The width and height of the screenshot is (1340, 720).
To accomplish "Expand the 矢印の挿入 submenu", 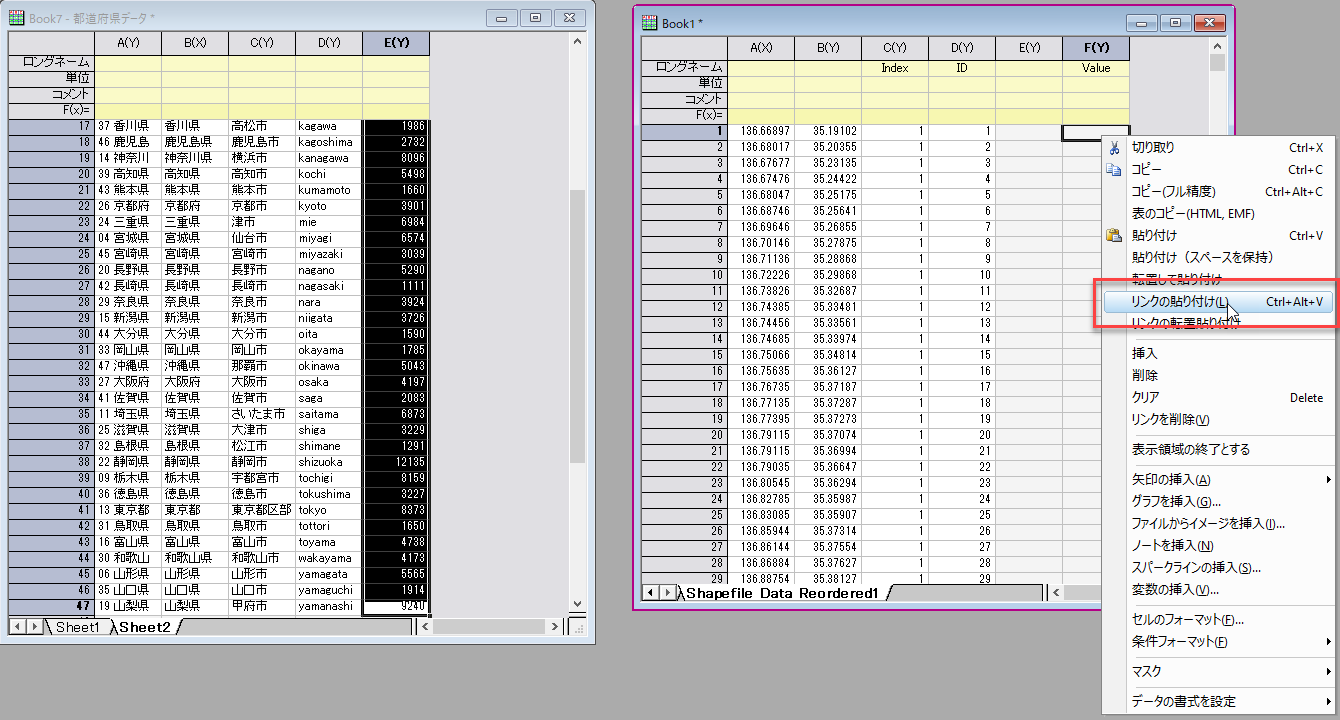I will coord(1329,479).
